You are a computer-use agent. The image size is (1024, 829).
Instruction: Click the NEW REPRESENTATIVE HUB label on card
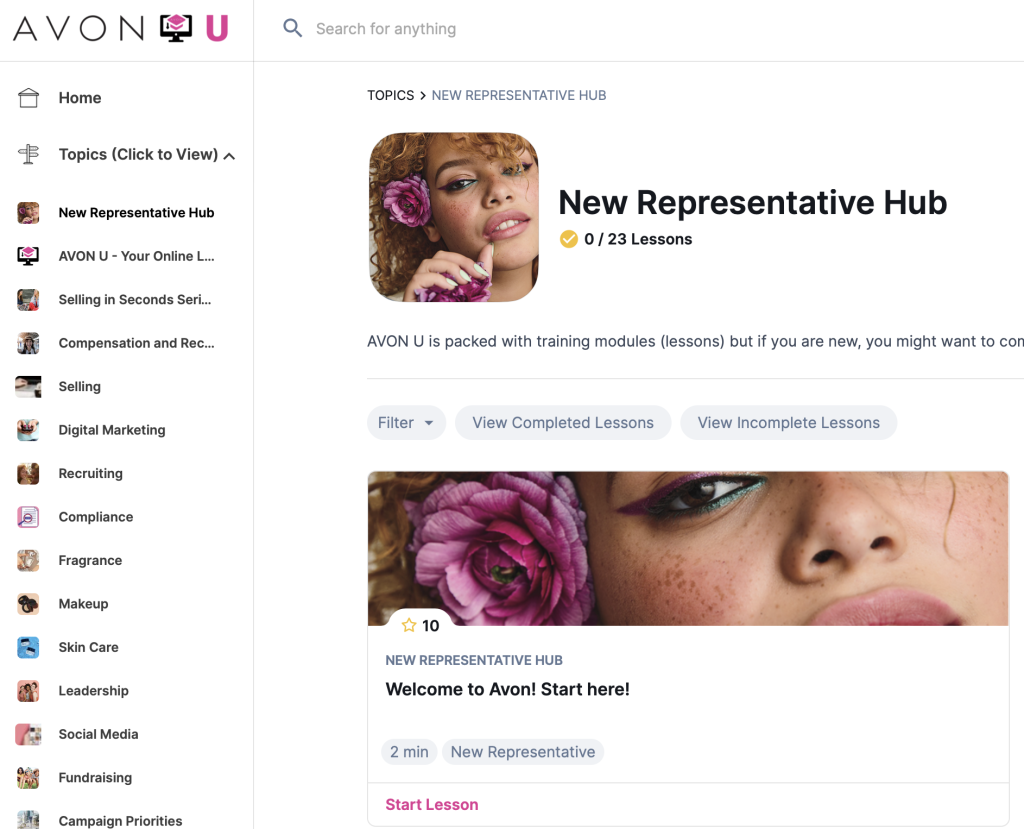[474, 660]
